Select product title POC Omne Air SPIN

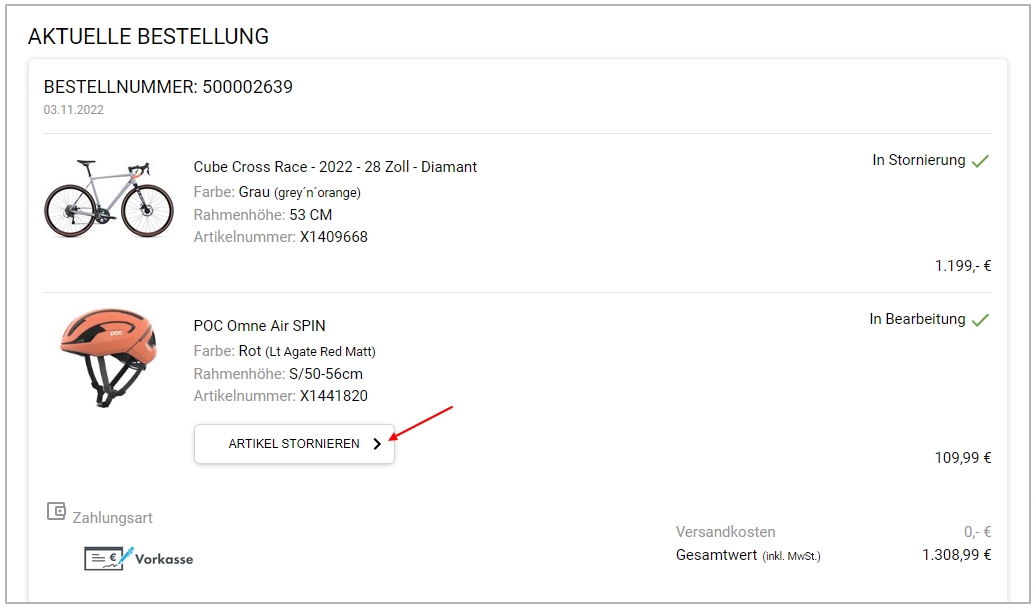click(260, 326)
